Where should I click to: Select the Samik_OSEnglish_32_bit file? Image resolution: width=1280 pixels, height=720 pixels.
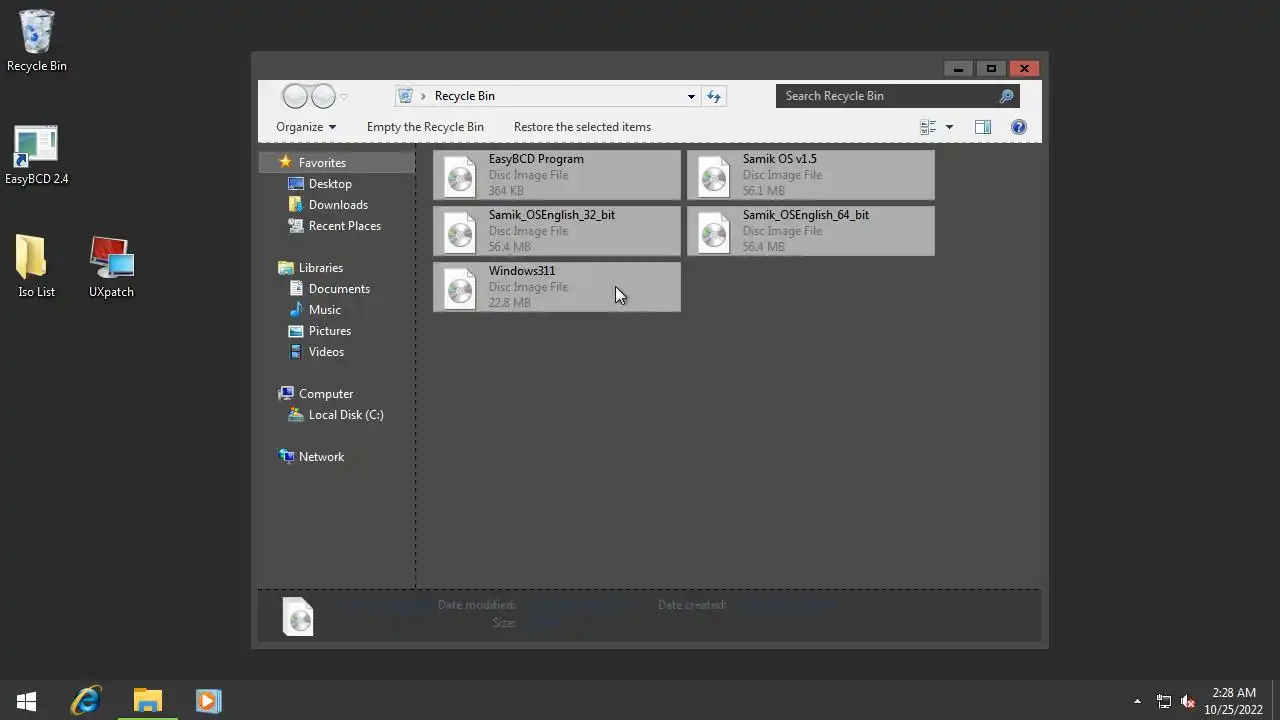pos(557,231)
